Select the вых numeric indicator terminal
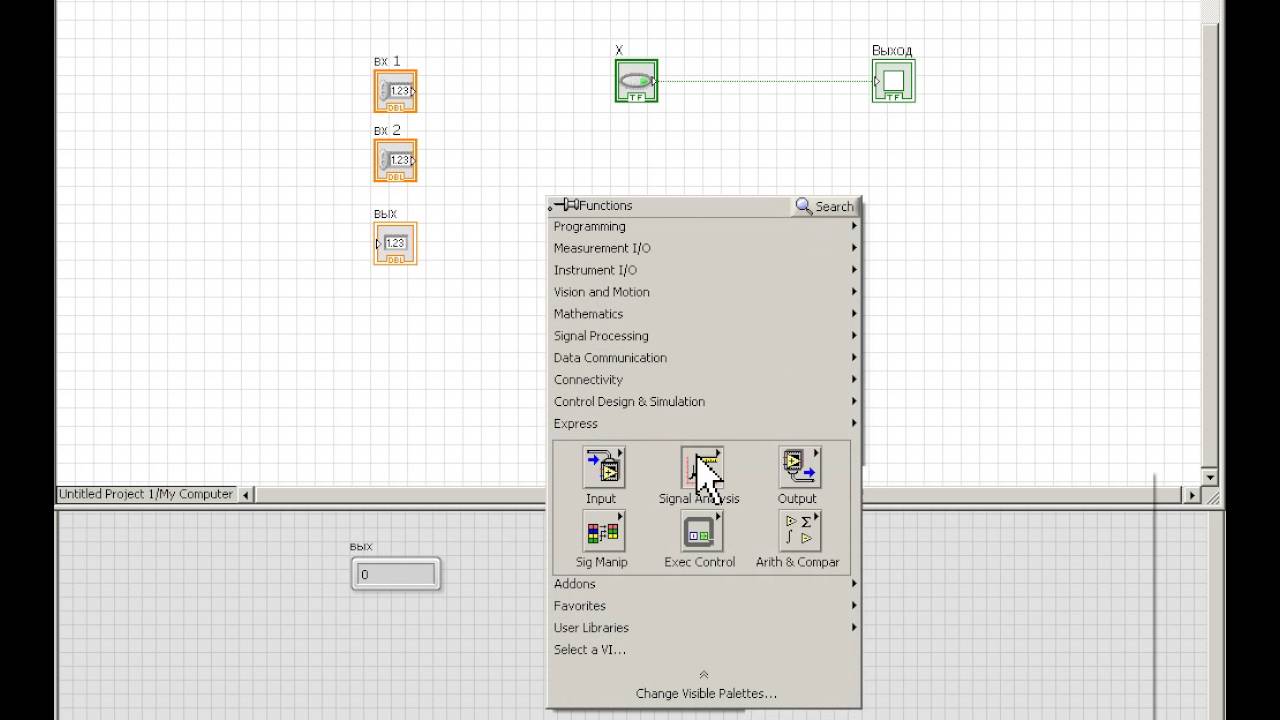1280x720 pixels. [395, 243]
